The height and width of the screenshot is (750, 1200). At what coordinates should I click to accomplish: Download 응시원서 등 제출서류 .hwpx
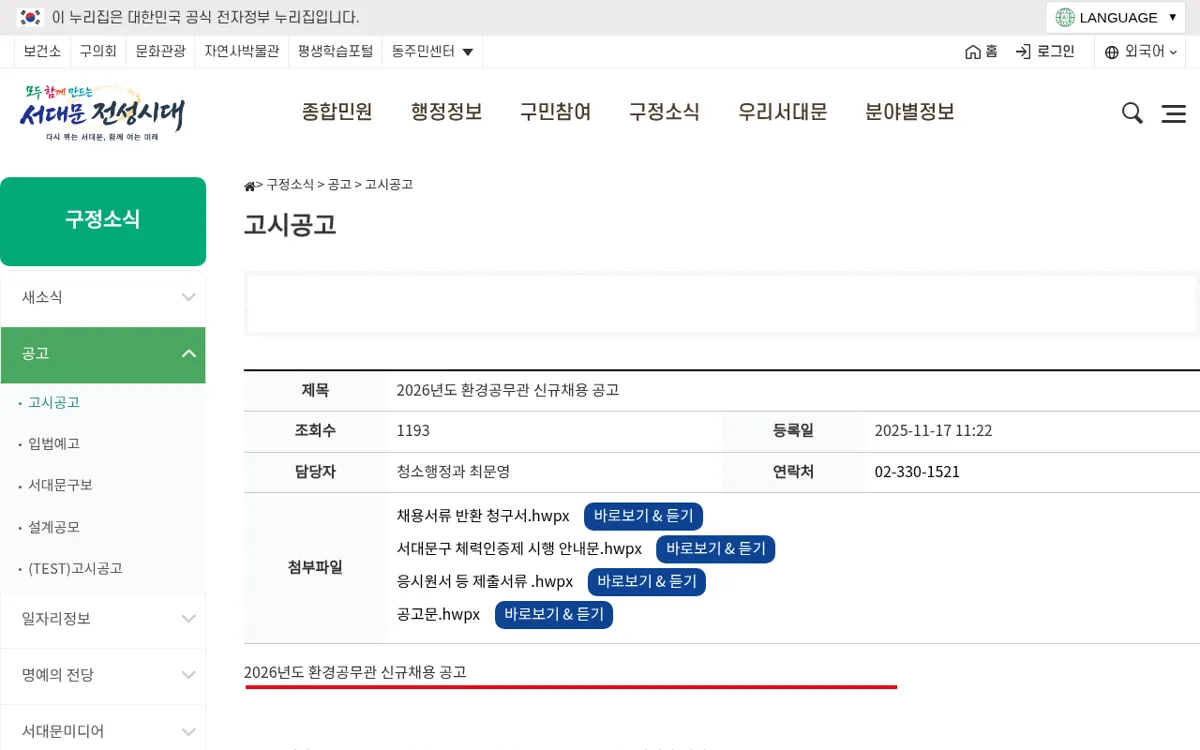[485, 582]
